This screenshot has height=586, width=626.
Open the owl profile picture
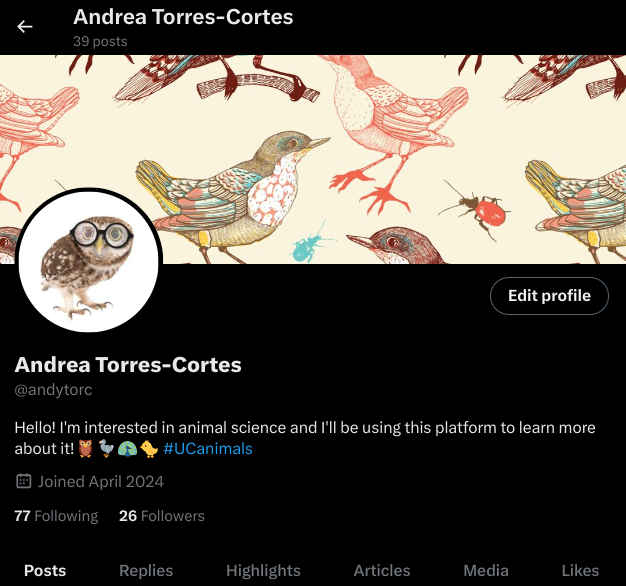(x=89, y=260)
